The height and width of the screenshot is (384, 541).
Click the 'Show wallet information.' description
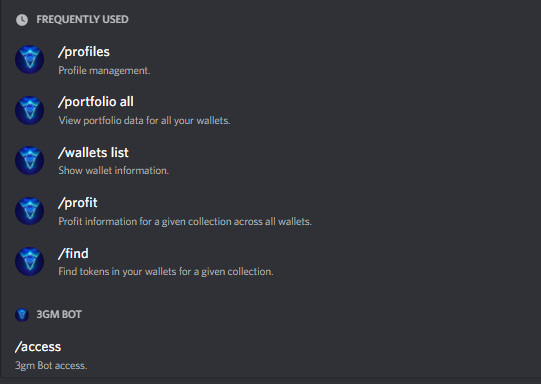[114, 170]
